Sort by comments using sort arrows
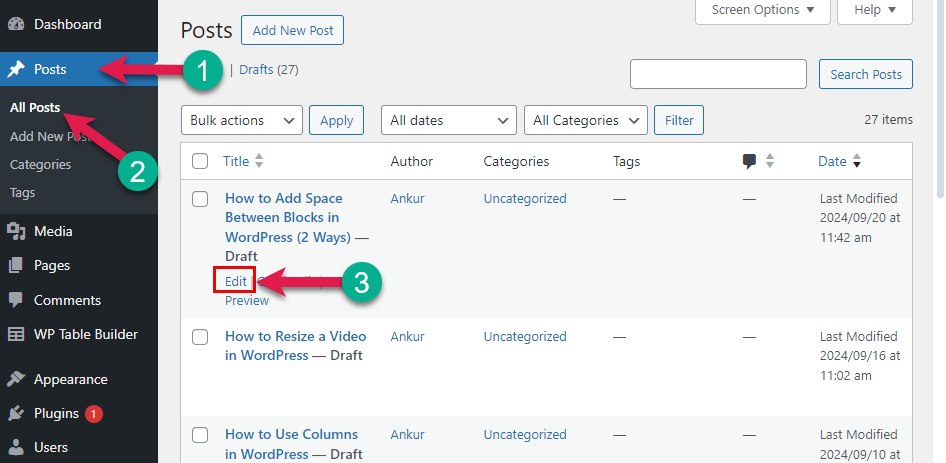946x463 pixels. click(769, 161)
